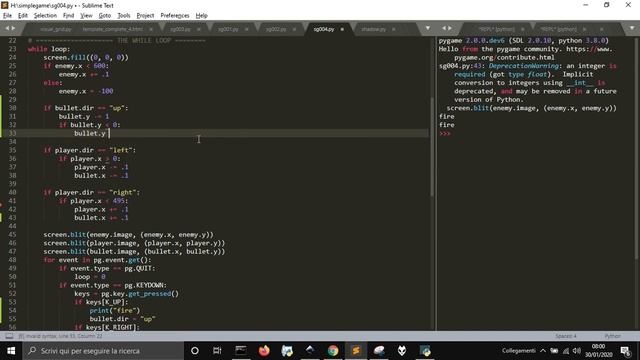Click line number 45 in the gutter
Image resolution: width=640 pixels, height=360 pixels.
click(x=12, y=235)
